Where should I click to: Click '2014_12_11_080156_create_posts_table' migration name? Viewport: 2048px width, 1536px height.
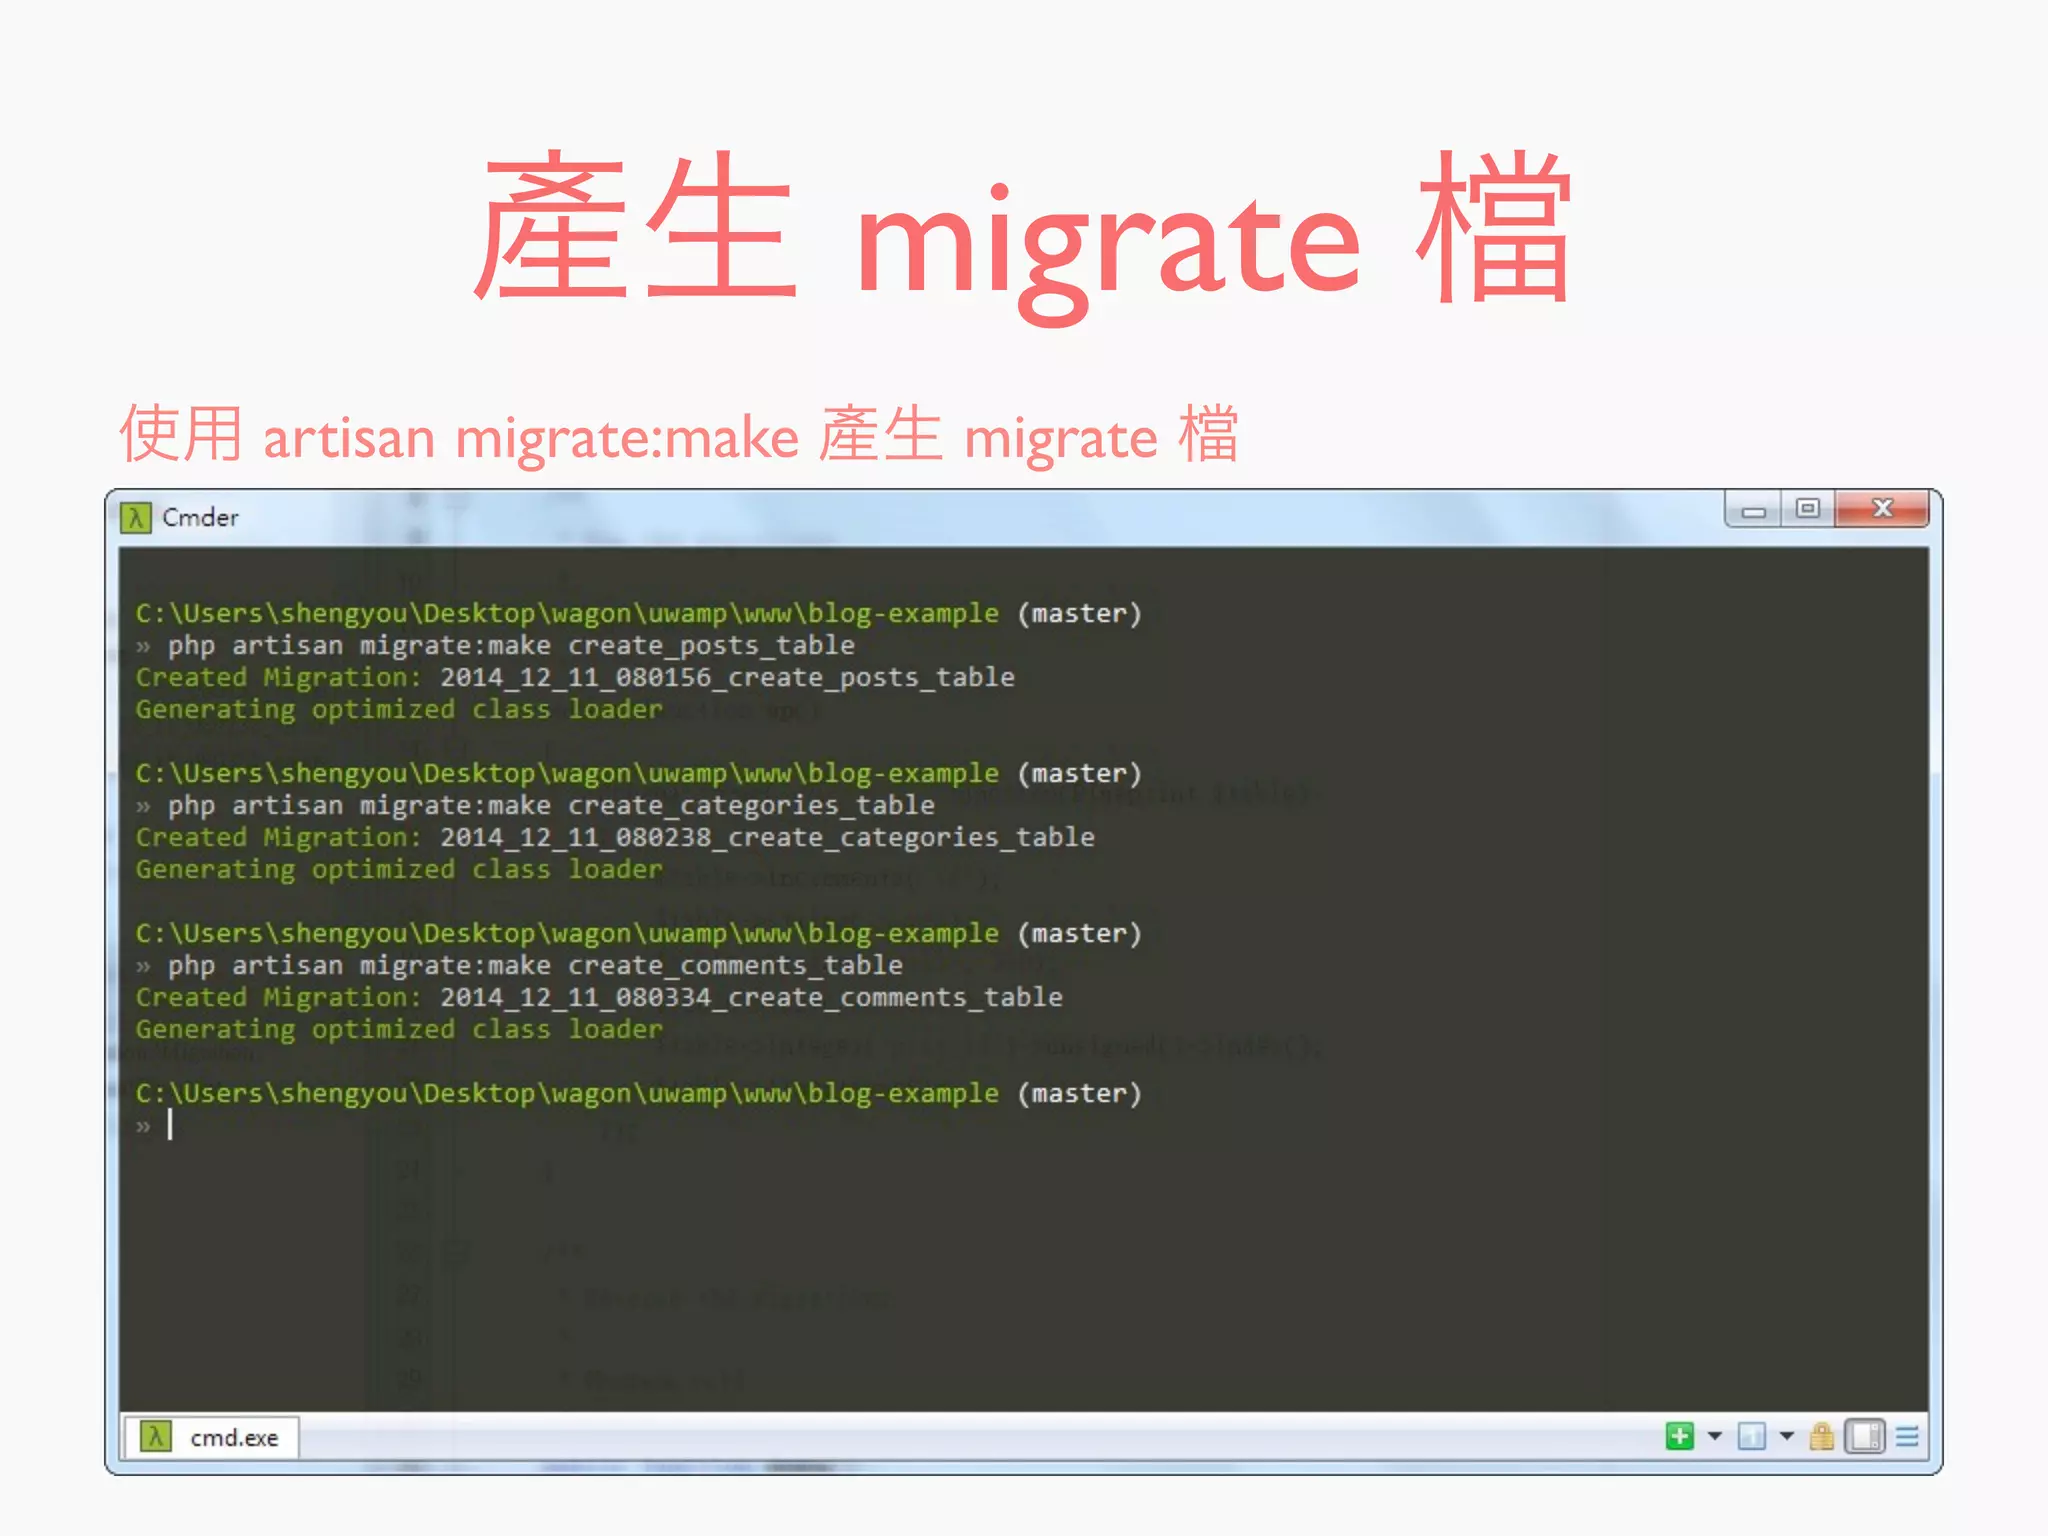click(x=727, y=677)
